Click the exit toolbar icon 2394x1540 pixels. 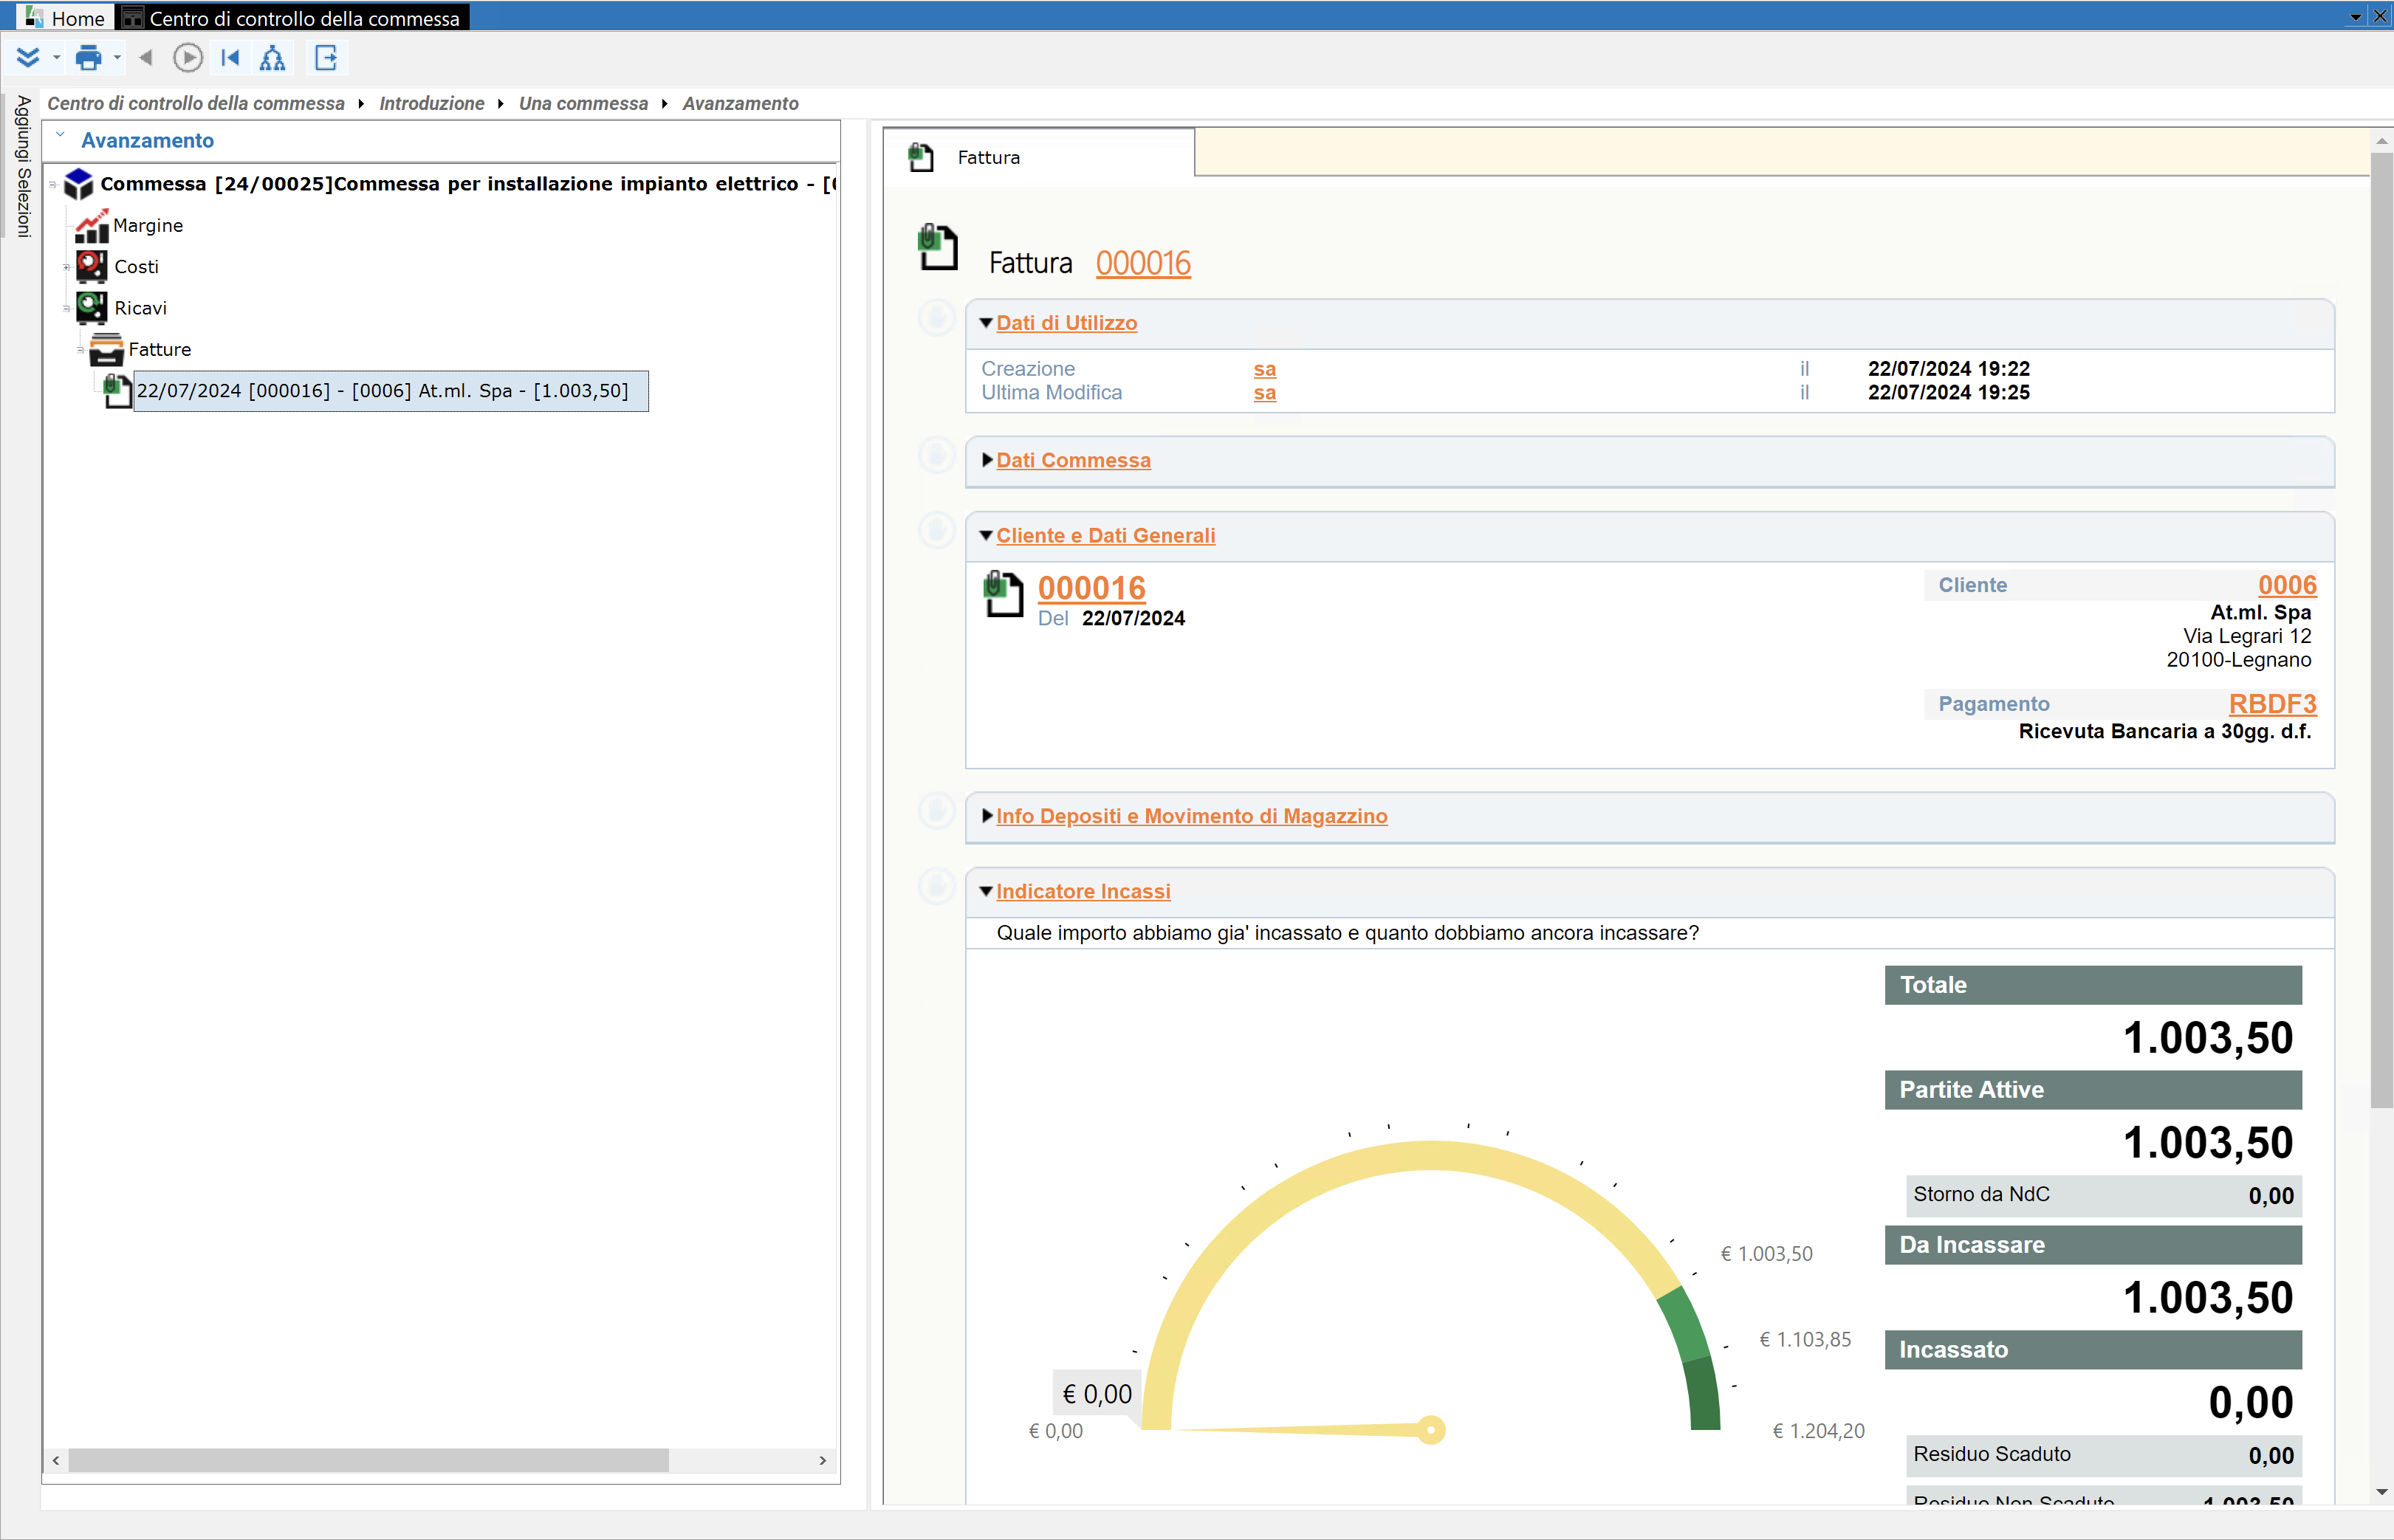[x=326, y=58]
